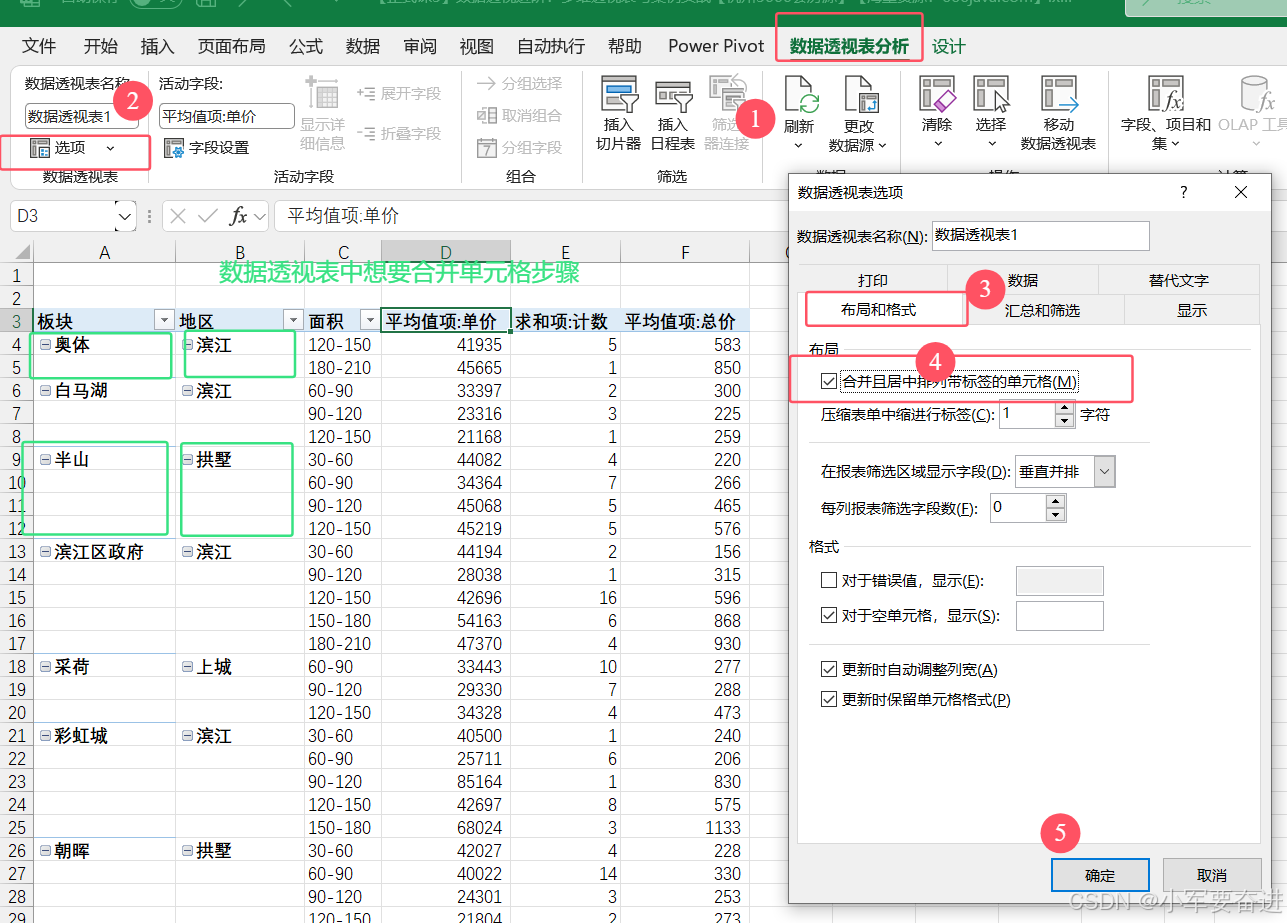Collapse the 朝晖 group
Image resolution: width=1287 pixels, height=923 pixels.
pyautogui.click(x=45, y=850)
